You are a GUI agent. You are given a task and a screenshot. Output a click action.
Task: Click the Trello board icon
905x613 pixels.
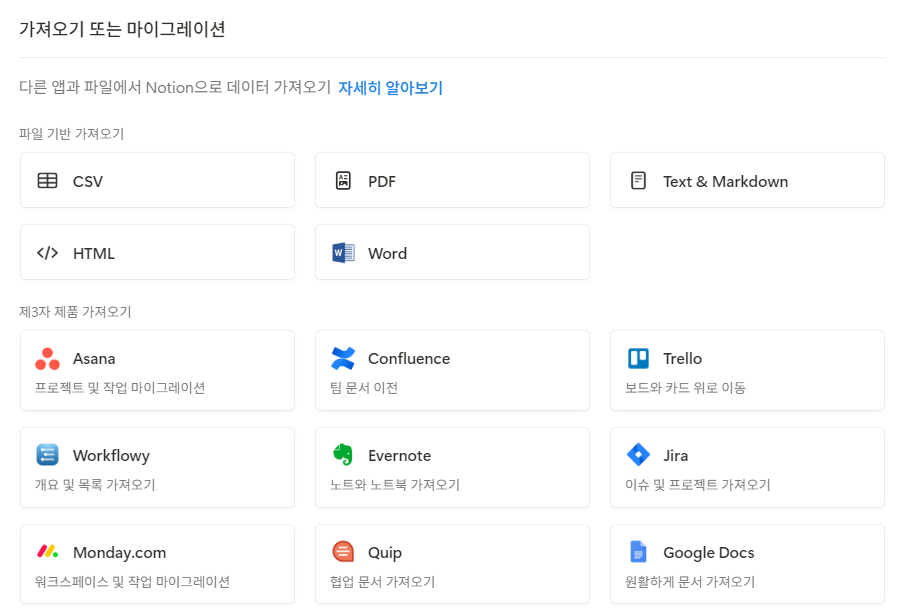[637, 358]
